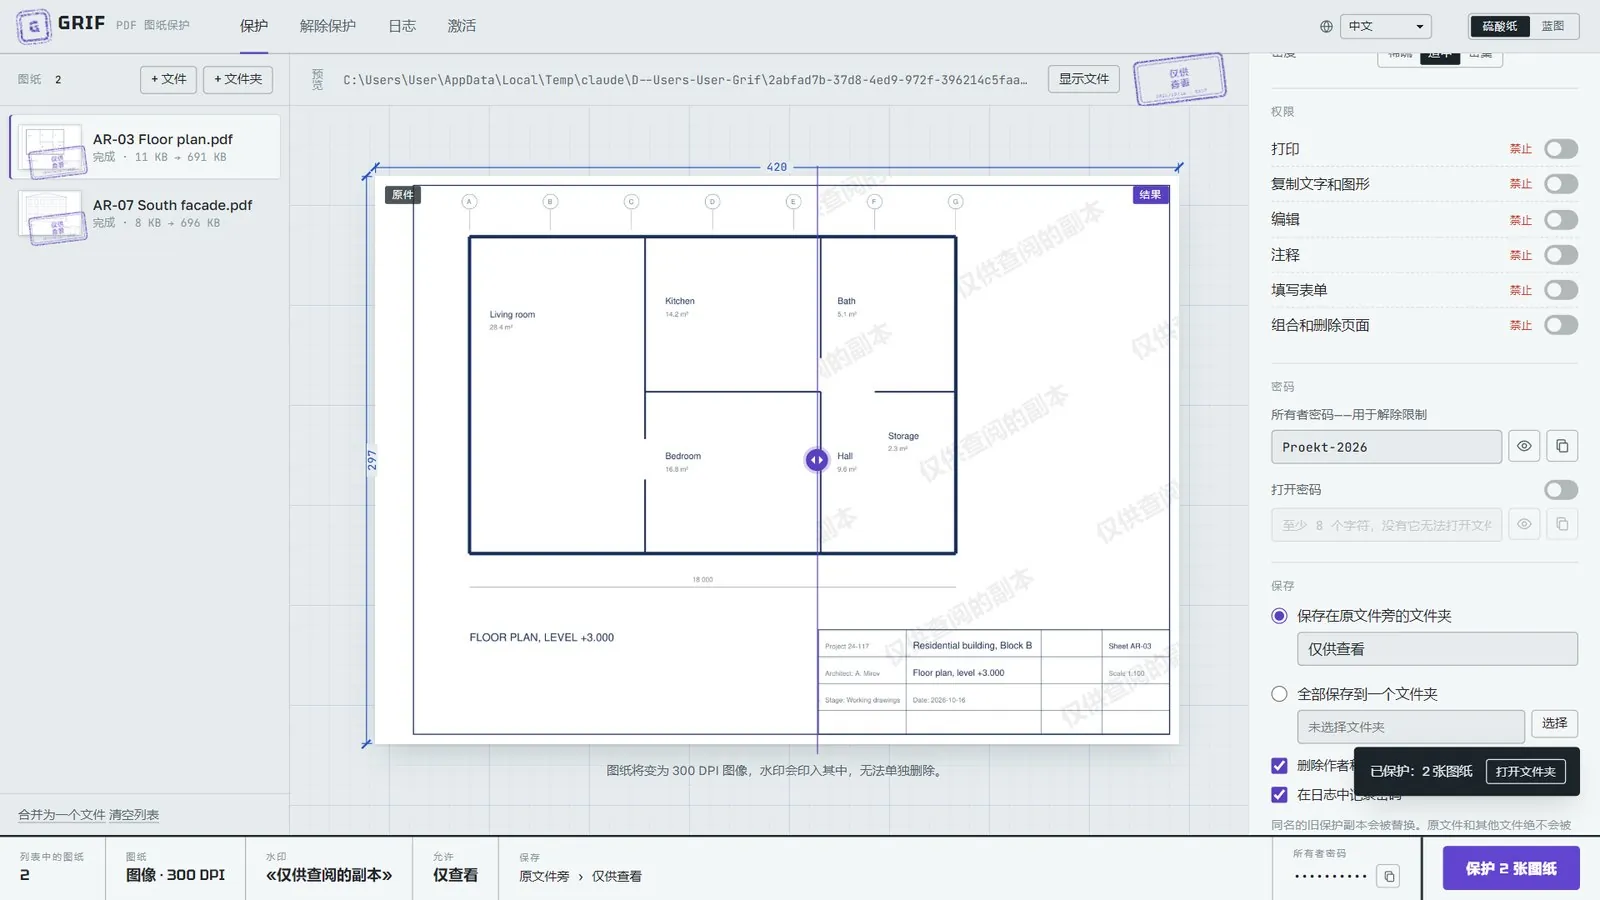This screenshot has height=900, width=1600.
Task: Toggle the 编辑 permission switch
Action: 1561,220
